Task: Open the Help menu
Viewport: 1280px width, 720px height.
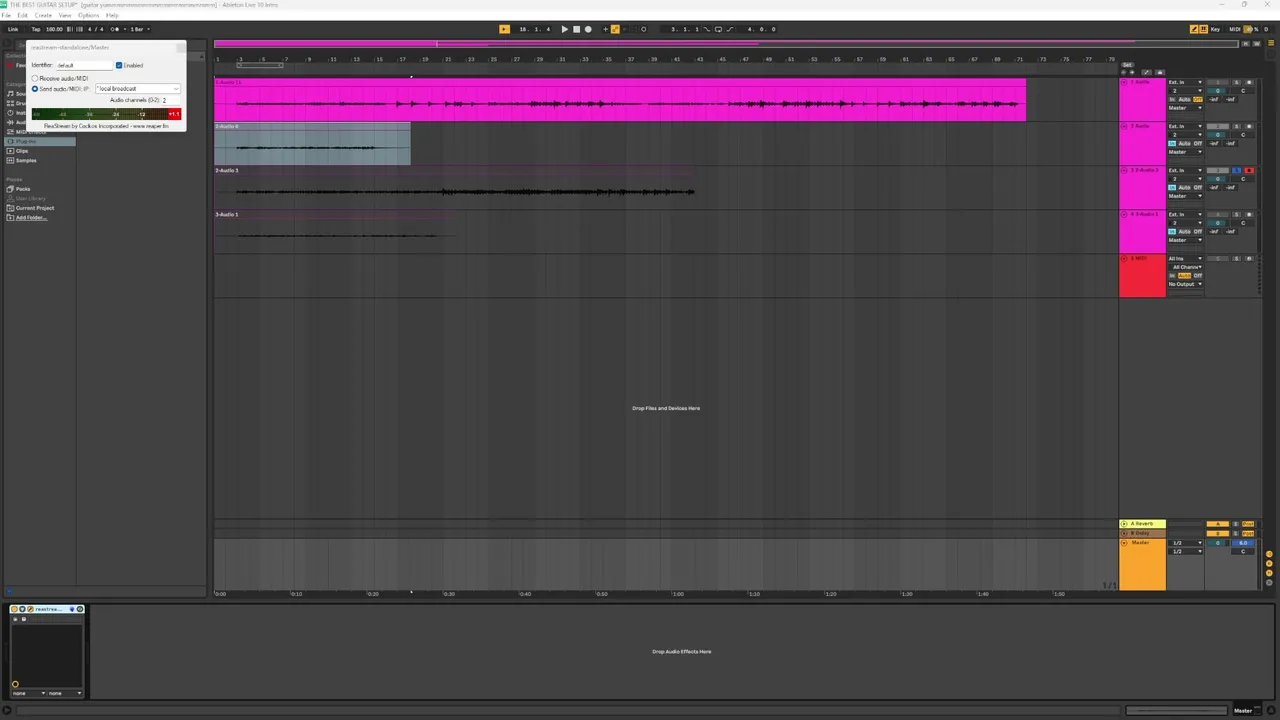Action: pos(112,15)
